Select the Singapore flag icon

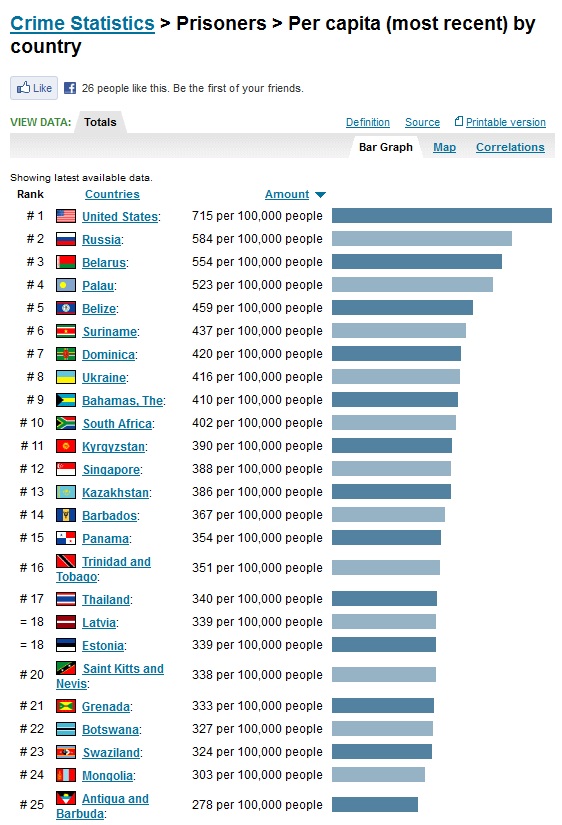(66, 469)
